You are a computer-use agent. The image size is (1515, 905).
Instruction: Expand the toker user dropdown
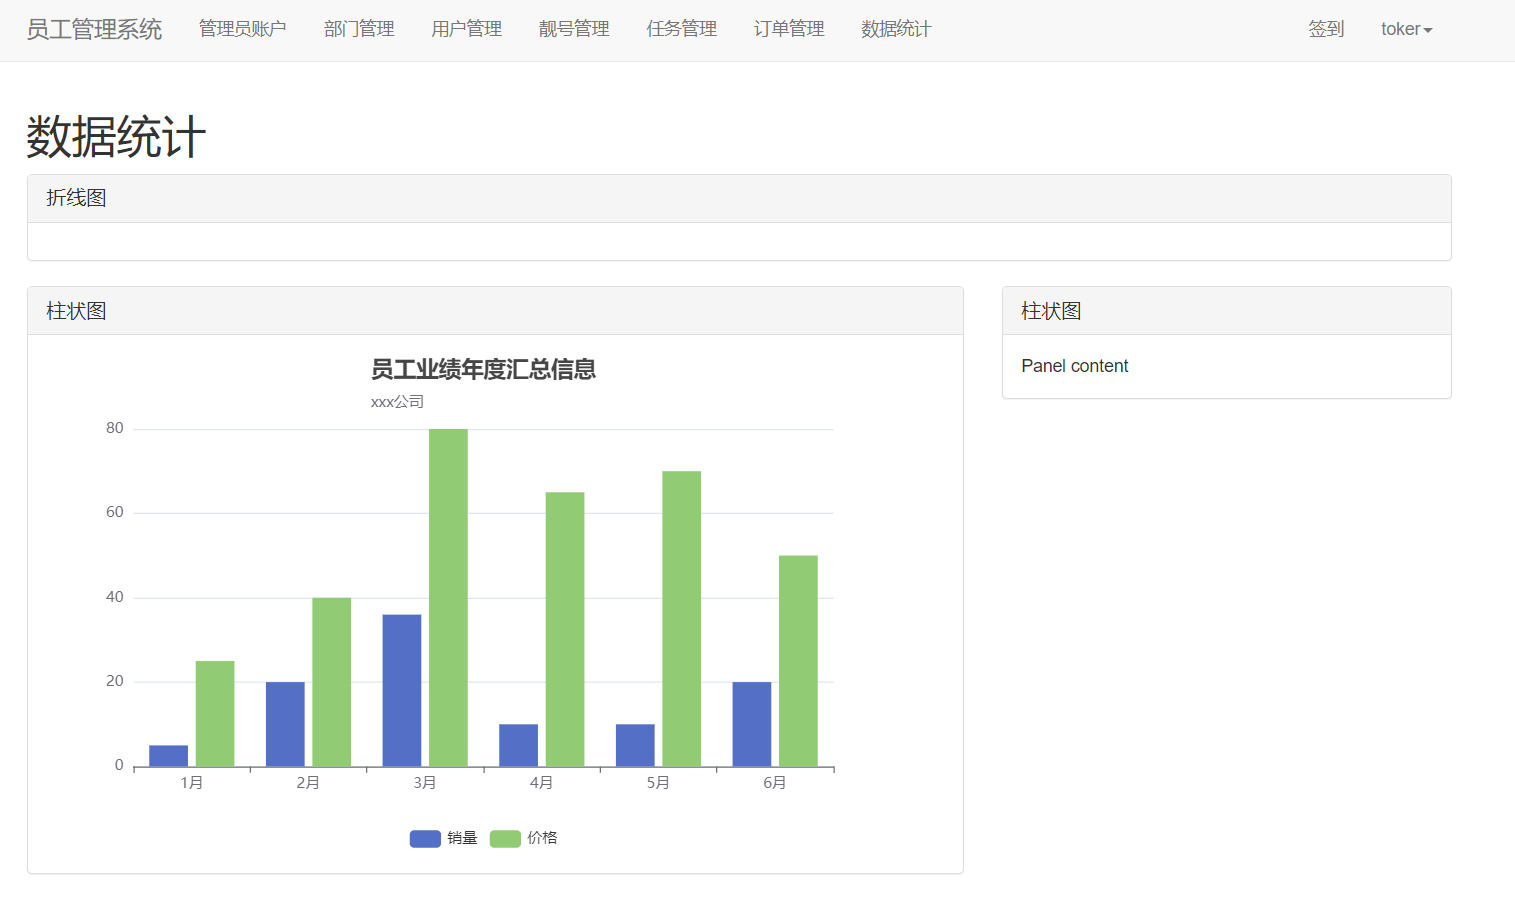point(1406,29)
